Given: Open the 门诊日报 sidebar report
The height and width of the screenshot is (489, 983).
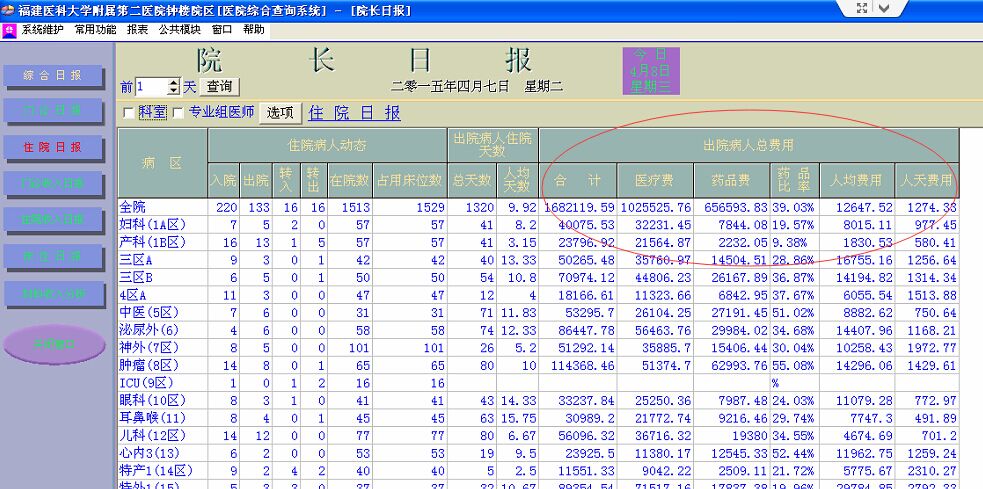Looking at the screenshot, I should tap(53, 111).
